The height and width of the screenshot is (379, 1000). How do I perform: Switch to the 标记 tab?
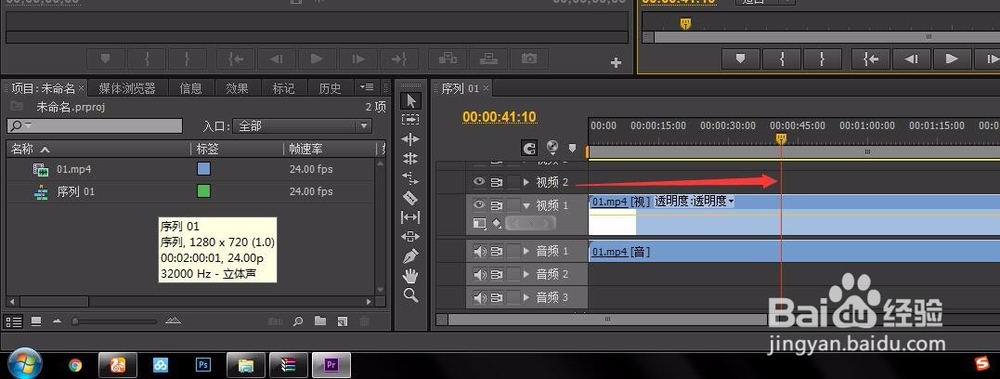(x=283, y=88)
